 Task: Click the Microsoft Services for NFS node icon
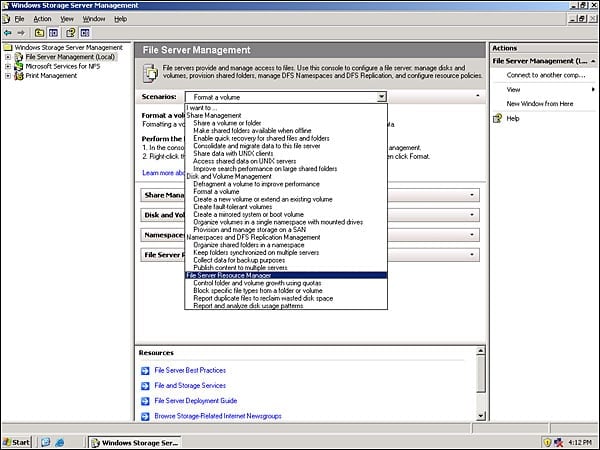click(x=19, y=67)
